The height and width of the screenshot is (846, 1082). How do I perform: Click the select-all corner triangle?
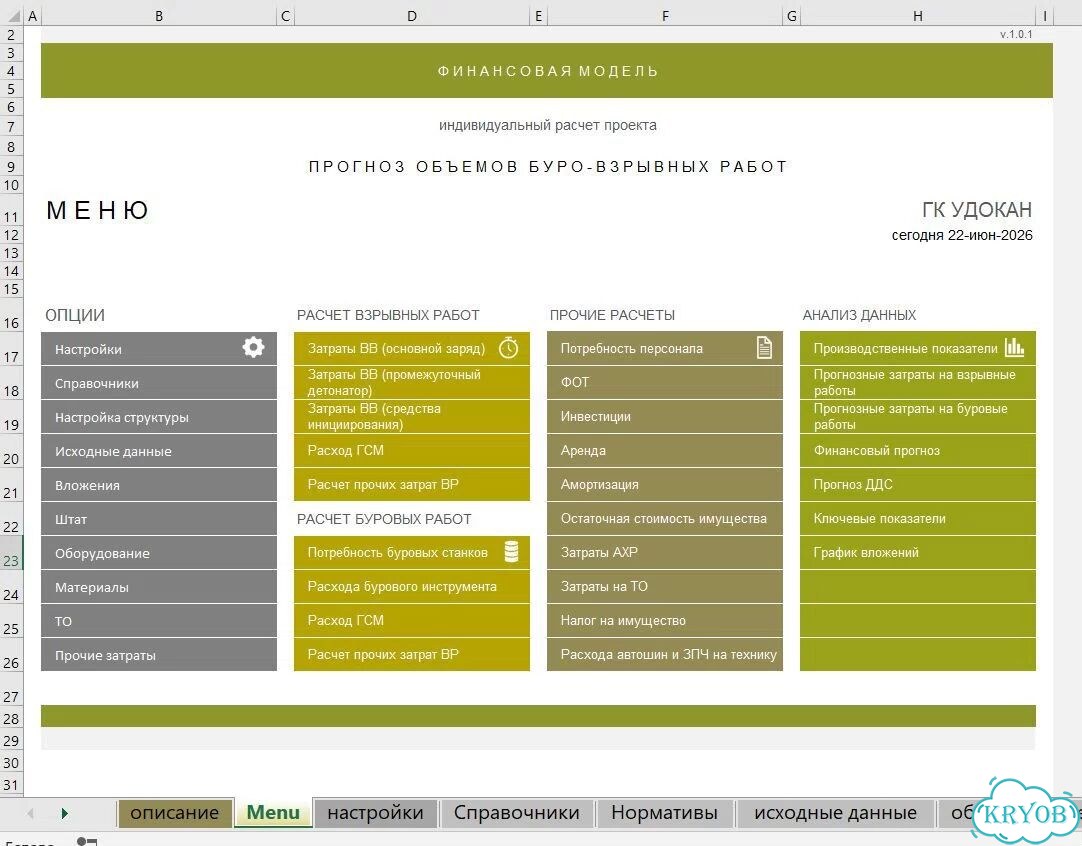pos(12,15)
